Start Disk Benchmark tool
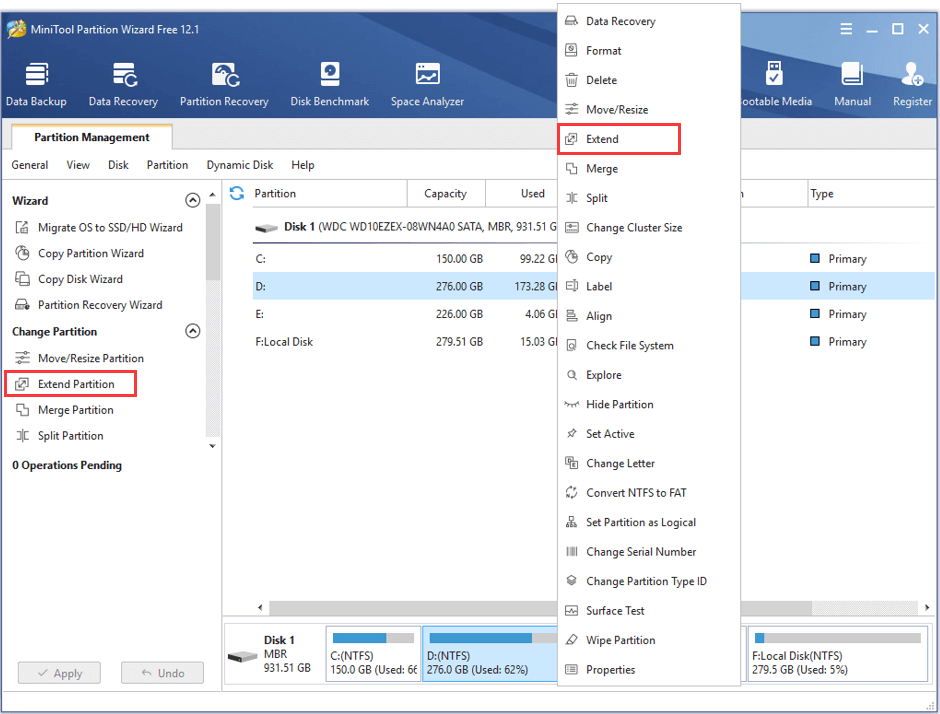Viewport: 940px width, 714px height. click(x=330, y=84)
